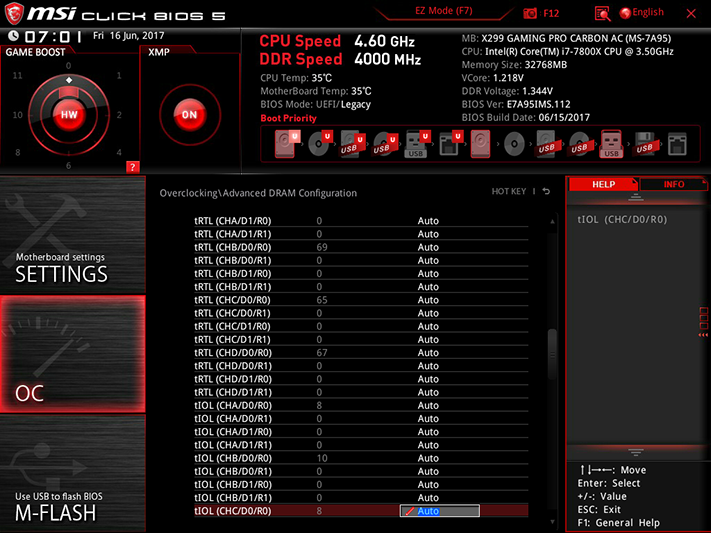Select the tRTL (CHB/D0/R1) row
Viewport: 711px width, 533px height.
coord(361,260)
